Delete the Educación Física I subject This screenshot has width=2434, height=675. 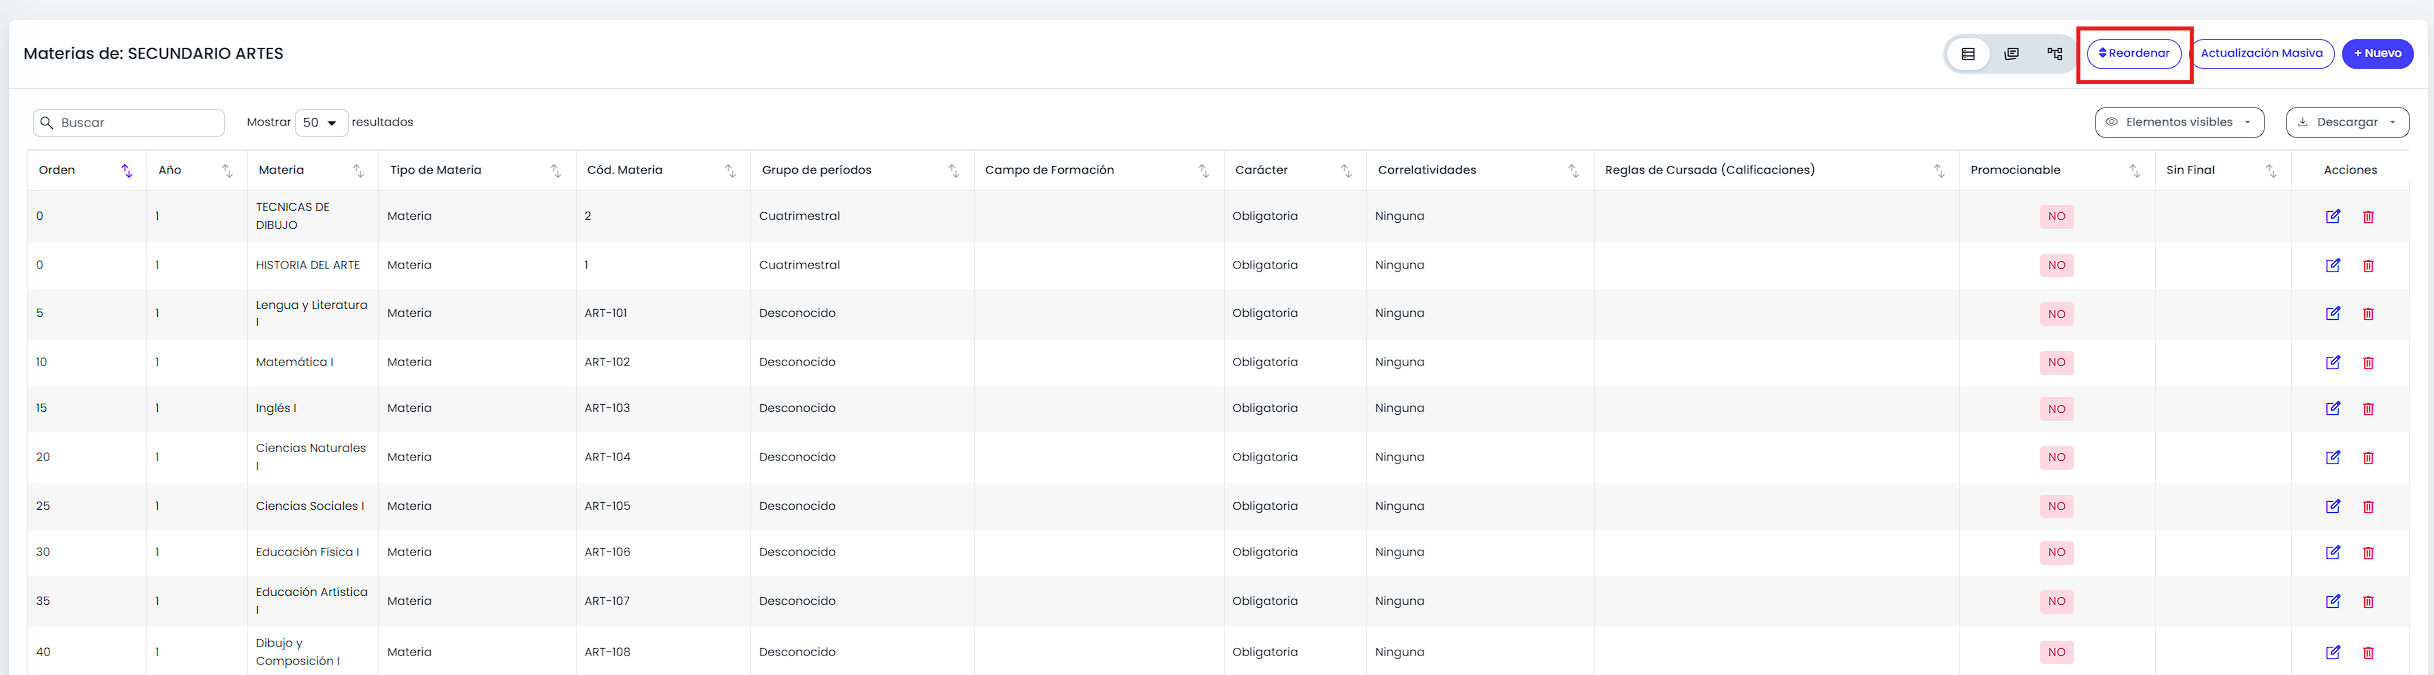[2368, 553]
